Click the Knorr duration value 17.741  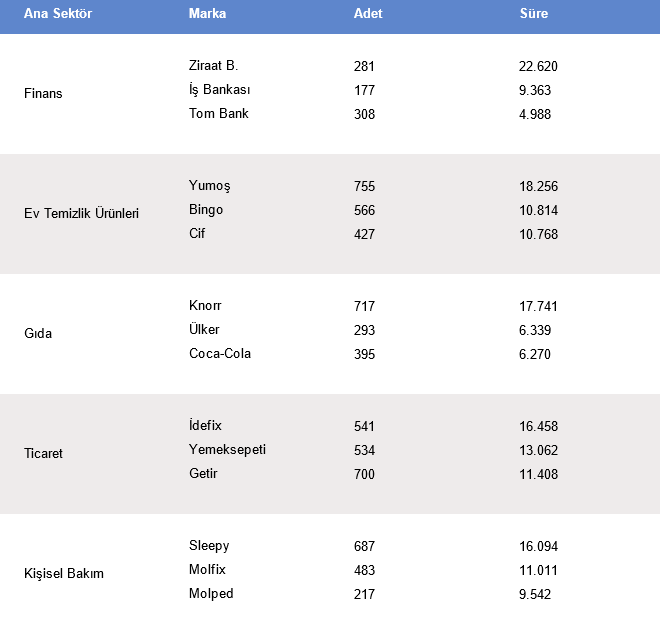pos(538,306)
